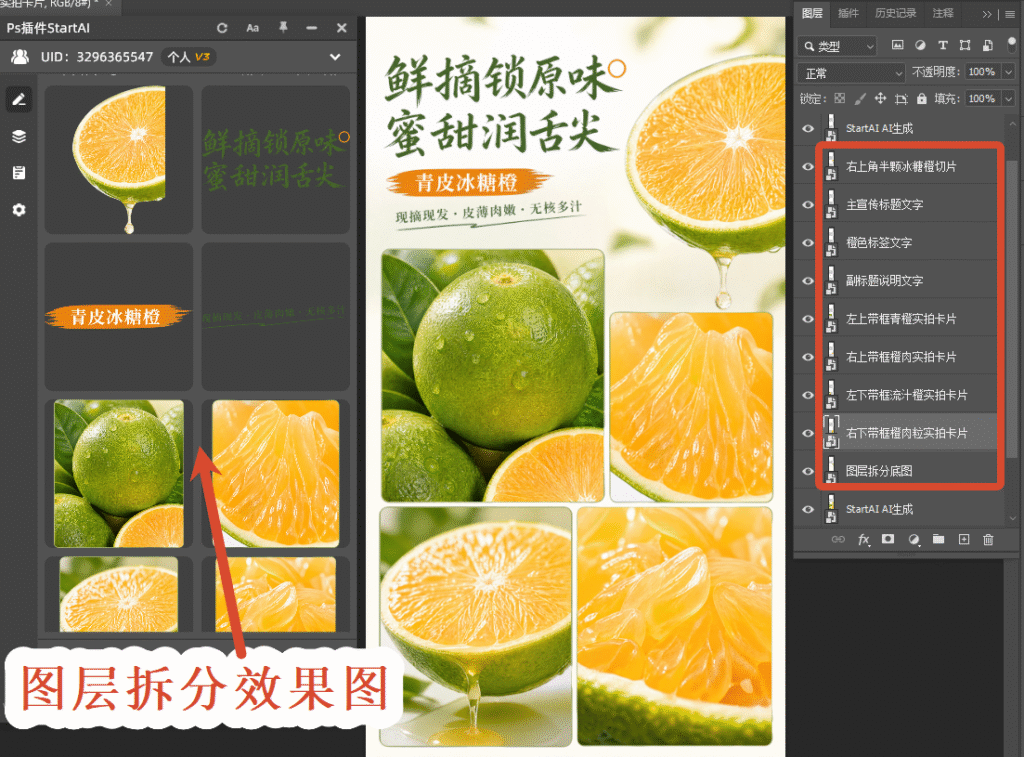The height and width of the screenshot is (757, 1024).
Task: Open the 正常 blend mode dropdown
Action: pyautogui.click(x=851, y=72)
